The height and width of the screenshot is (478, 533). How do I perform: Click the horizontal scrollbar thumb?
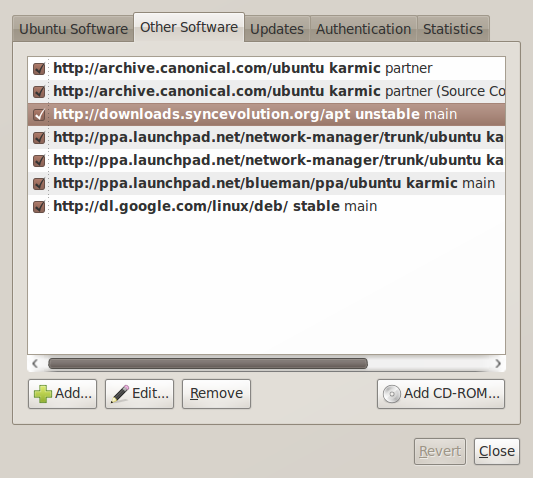(x=208, y=363)
